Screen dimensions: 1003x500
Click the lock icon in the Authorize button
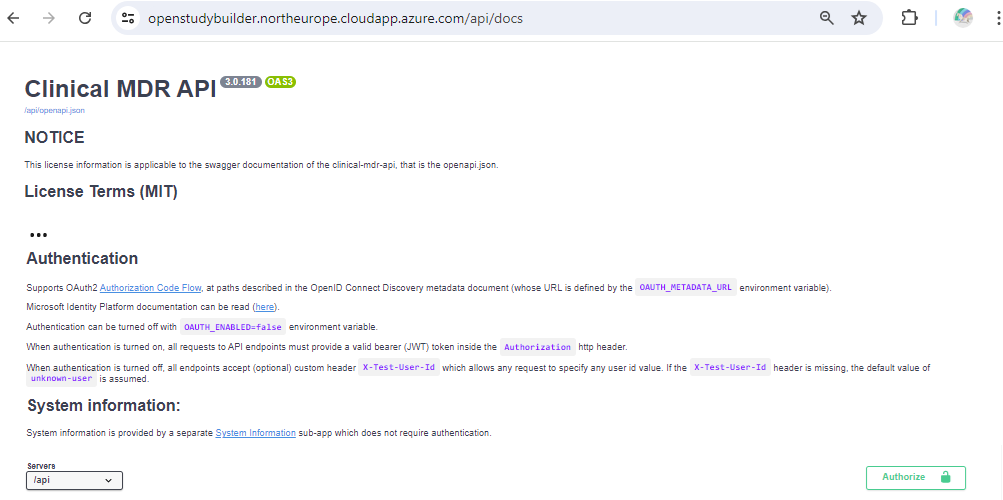945,477
